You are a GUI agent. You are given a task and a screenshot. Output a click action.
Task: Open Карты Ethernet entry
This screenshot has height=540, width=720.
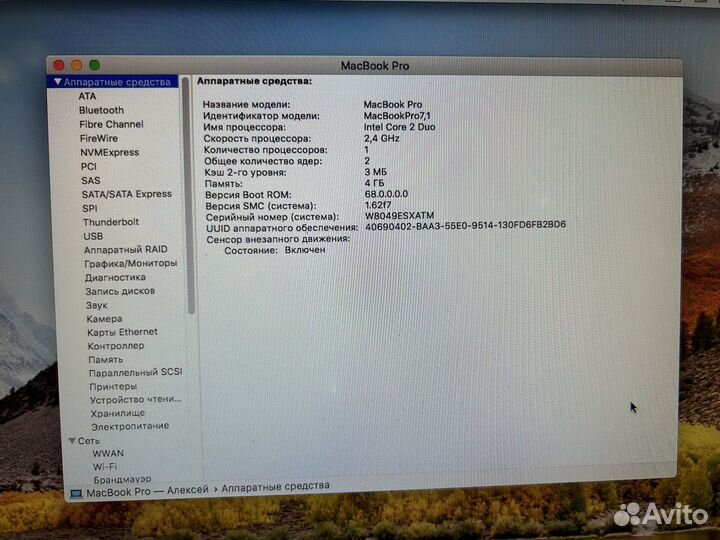[x=123, y=332]
